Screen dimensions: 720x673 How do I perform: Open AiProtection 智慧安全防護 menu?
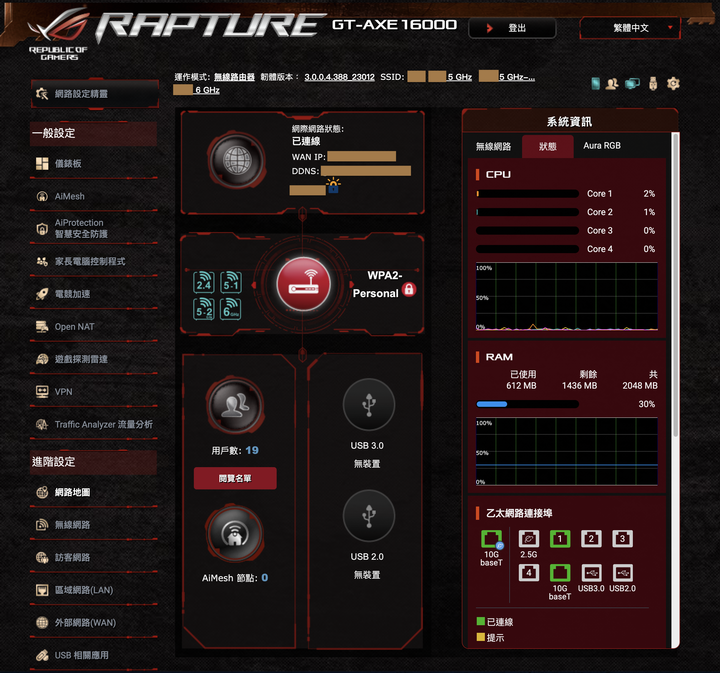coord(94,228)
